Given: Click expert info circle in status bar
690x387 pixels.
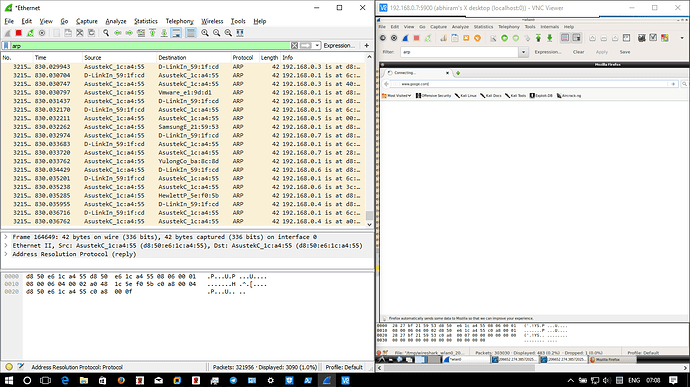Looking at the screenshot, I should pos(9,367).
